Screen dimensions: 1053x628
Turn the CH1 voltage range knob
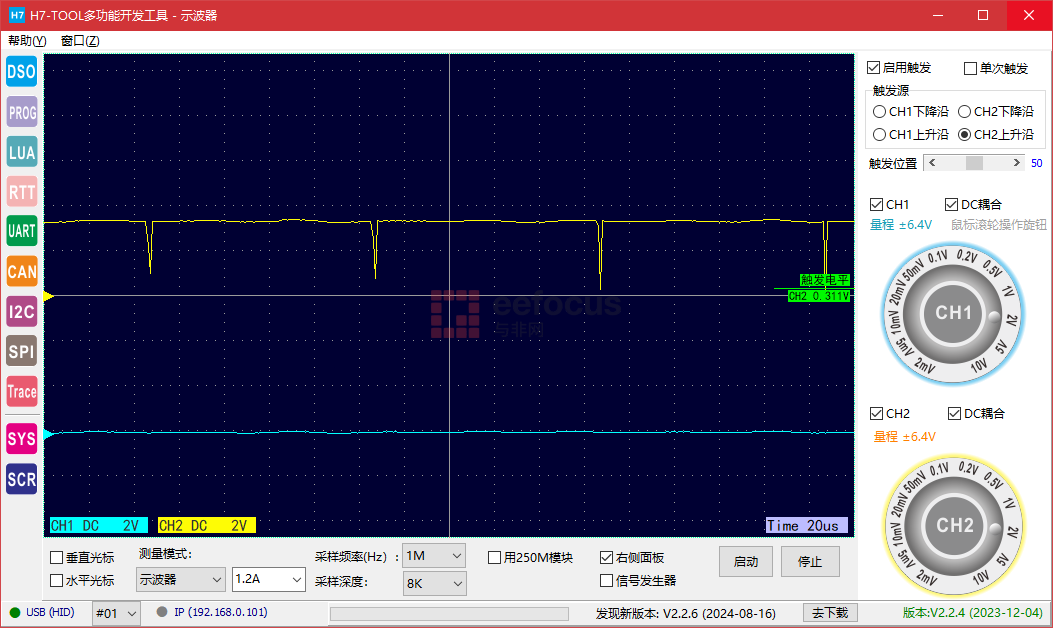click(953, 313)
